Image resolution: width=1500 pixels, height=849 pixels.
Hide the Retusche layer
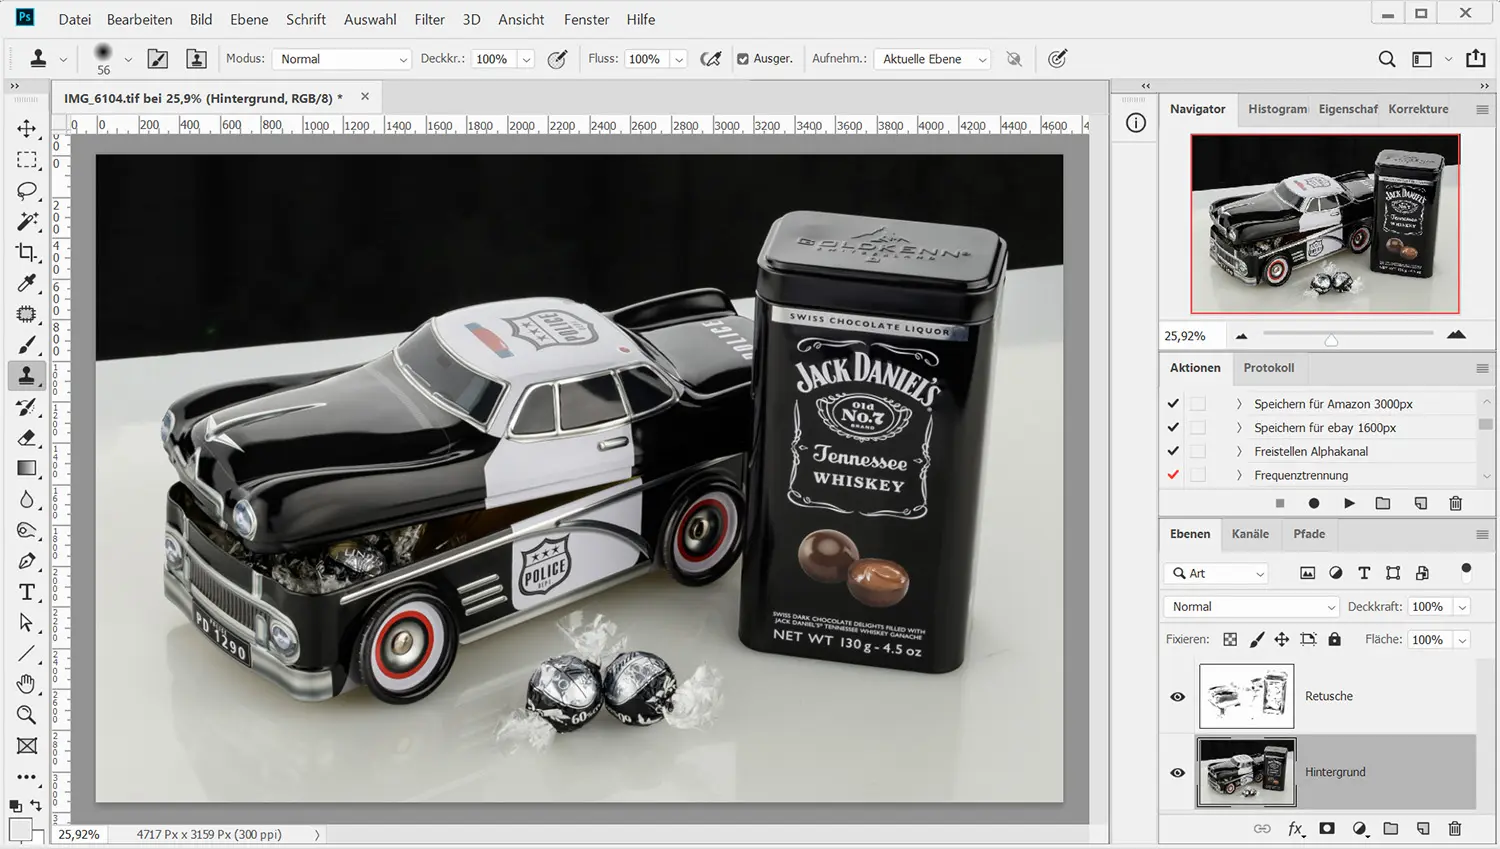click(1177, 697)
